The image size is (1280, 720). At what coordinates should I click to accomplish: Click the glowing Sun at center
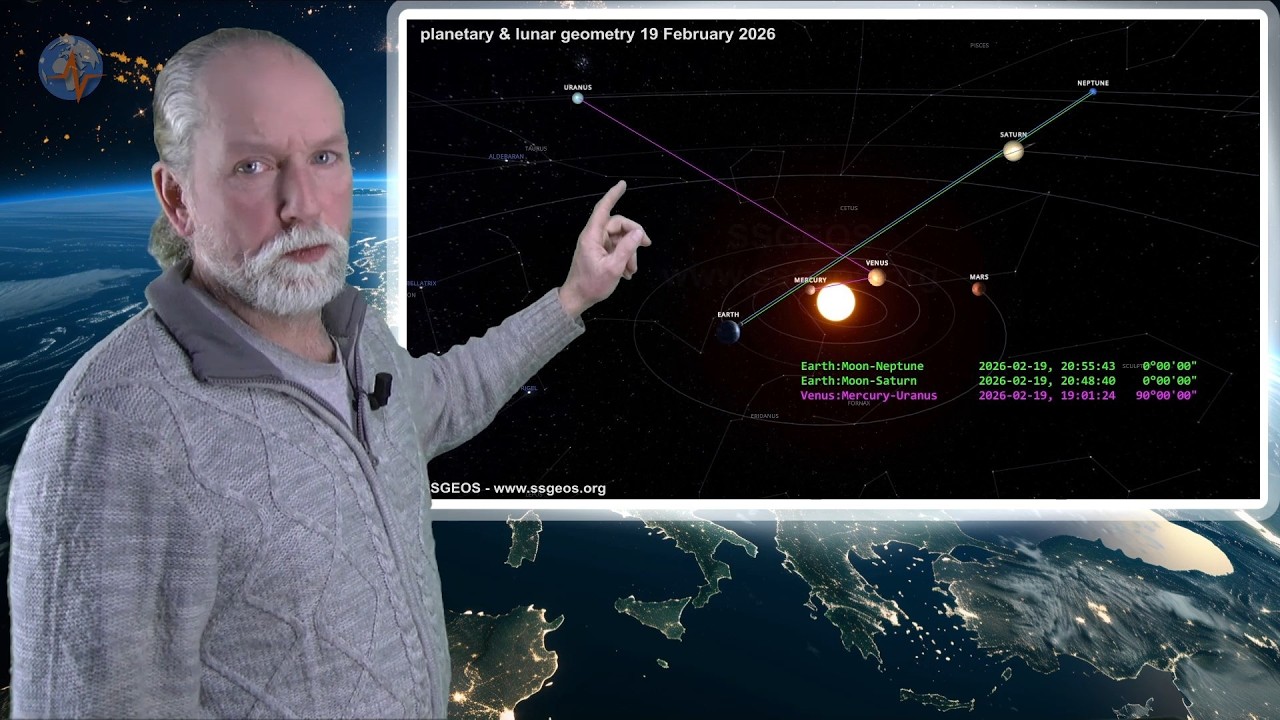[836, 302]
